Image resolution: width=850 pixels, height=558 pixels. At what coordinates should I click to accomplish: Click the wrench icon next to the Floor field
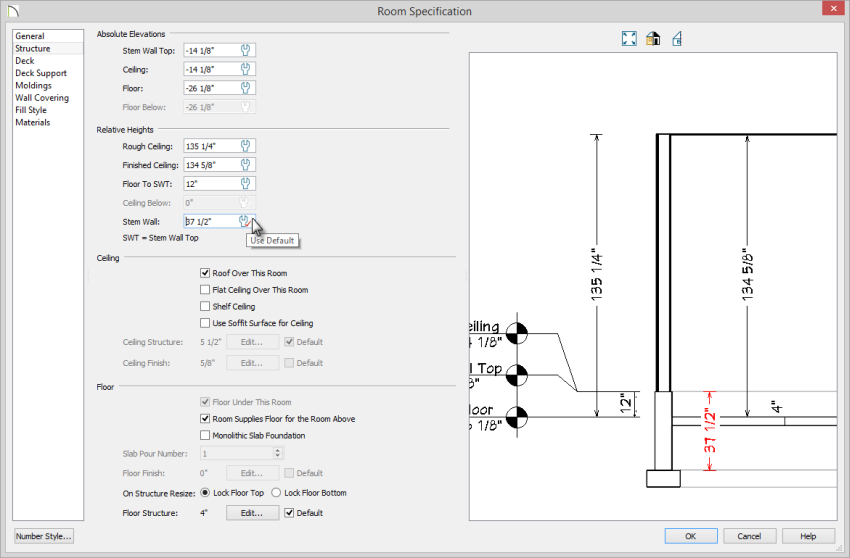(x=246, y=88)
